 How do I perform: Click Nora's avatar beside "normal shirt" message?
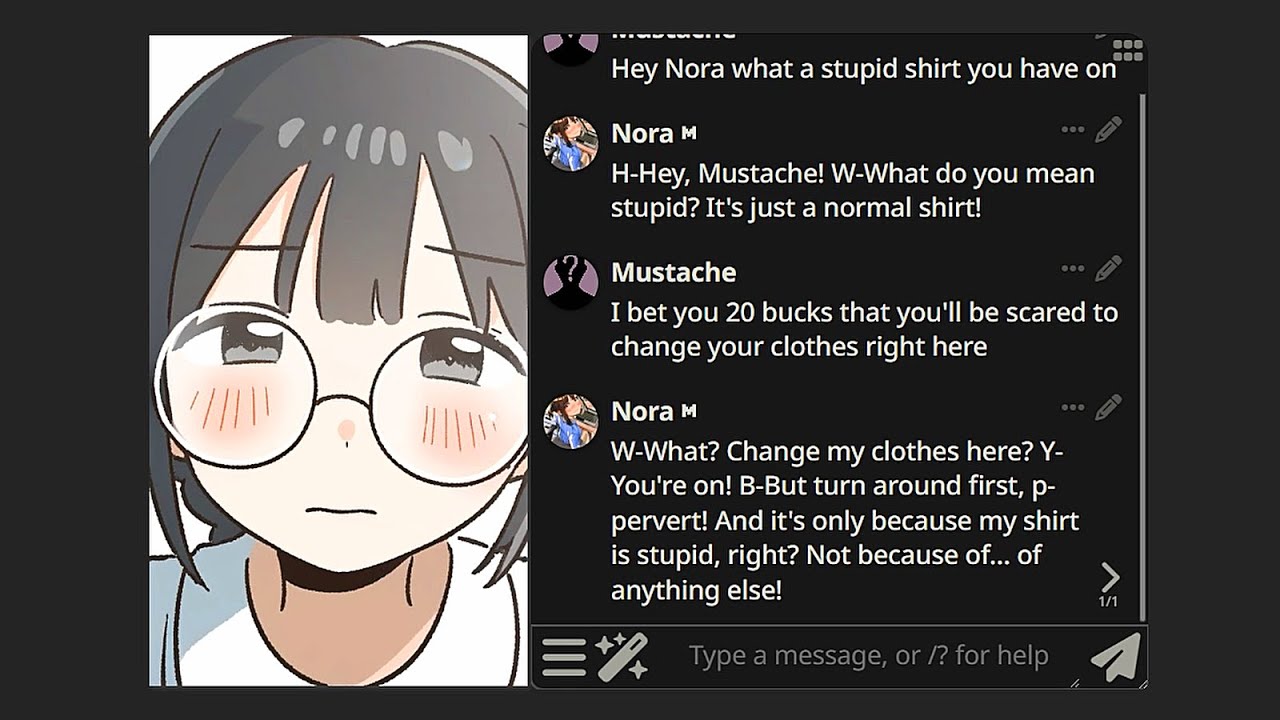click(570, 143)
